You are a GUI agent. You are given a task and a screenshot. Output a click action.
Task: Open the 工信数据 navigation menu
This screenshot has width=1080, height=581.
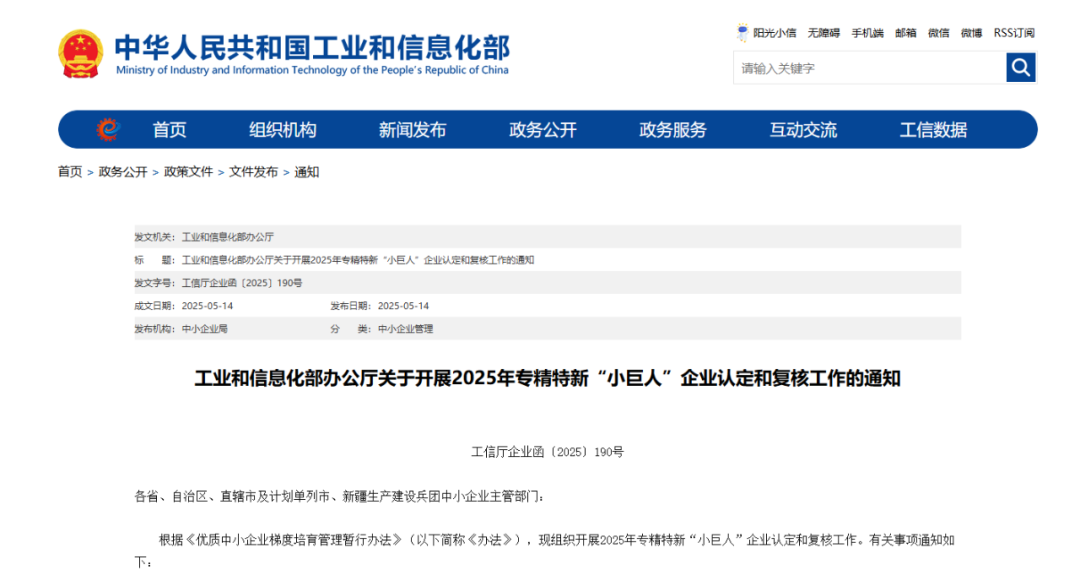930,129
